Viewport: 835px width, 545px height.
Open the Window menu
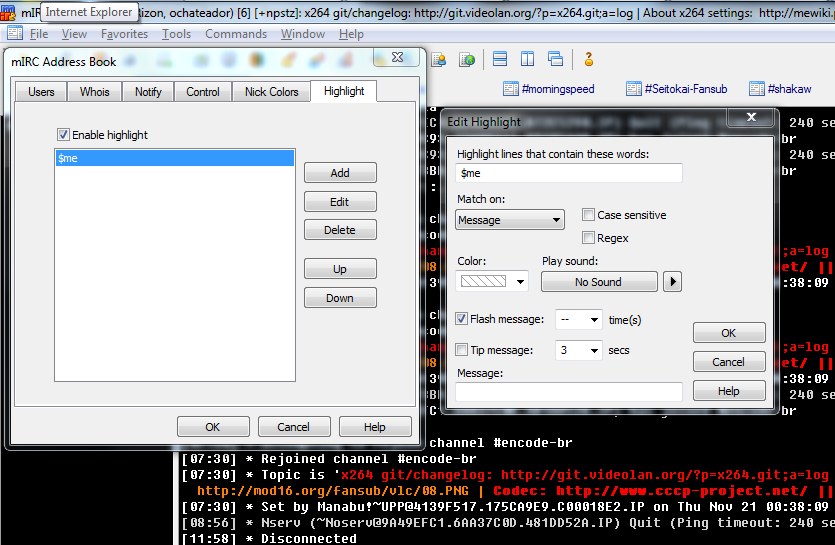coord(303,34)
